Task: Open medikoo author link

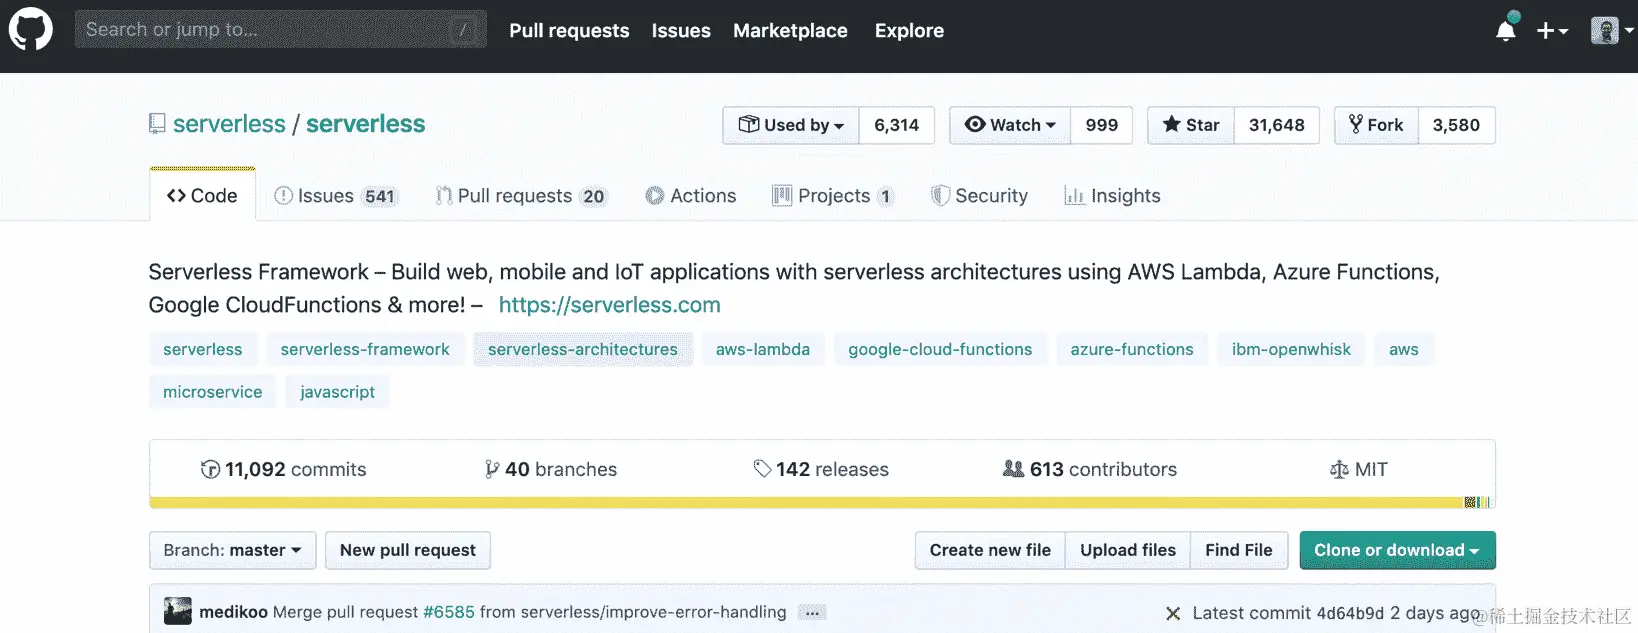Action: 233,612
